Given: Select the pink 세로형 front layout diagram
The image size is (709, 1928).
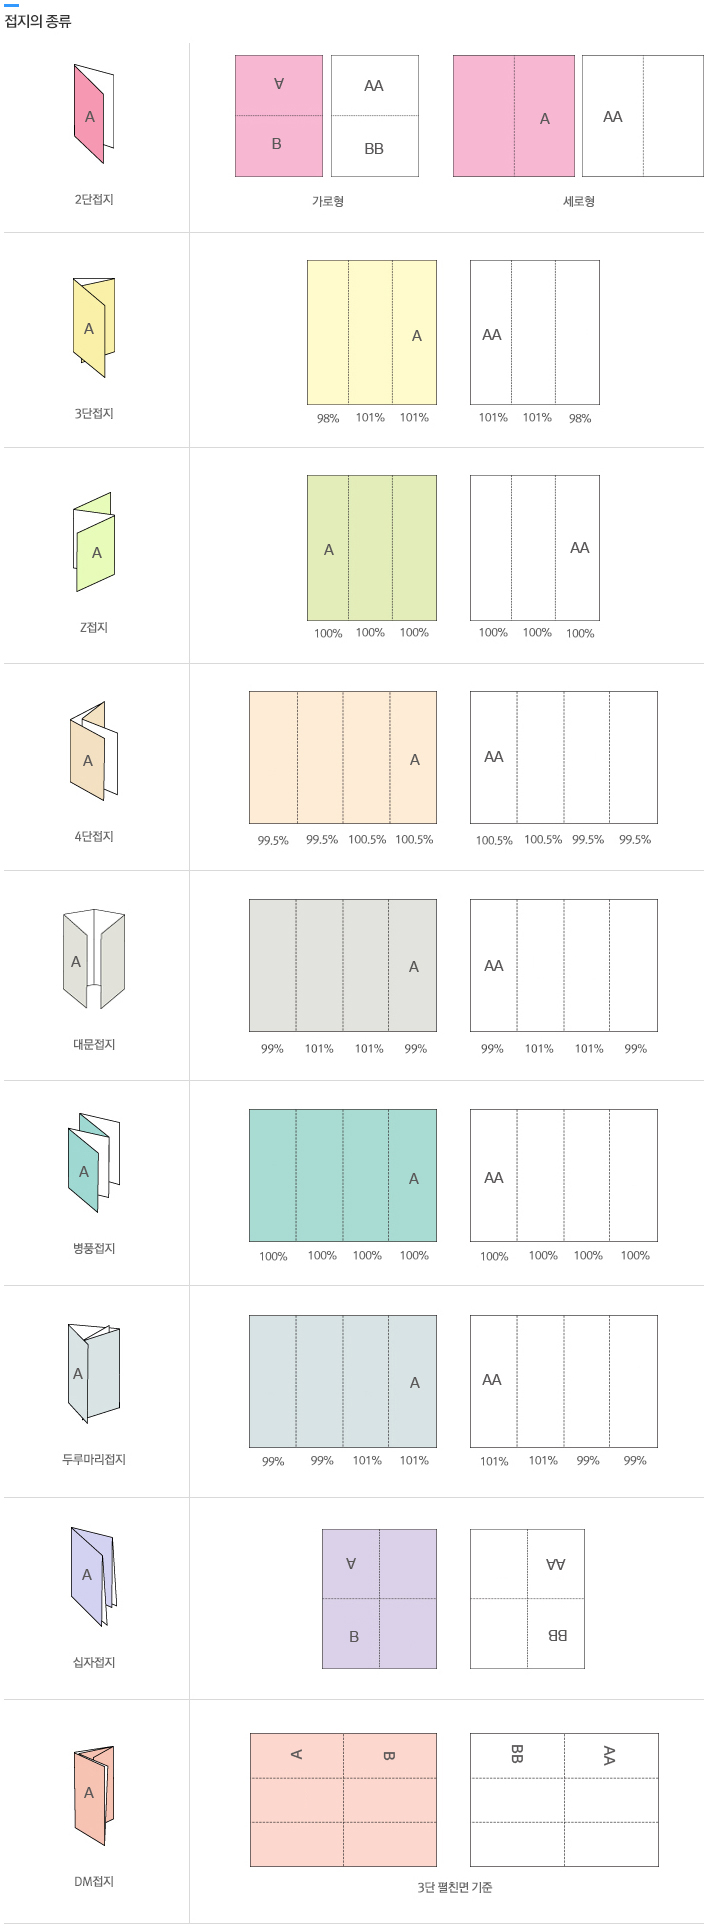Looking at the screenshot, I should point(514,116).
